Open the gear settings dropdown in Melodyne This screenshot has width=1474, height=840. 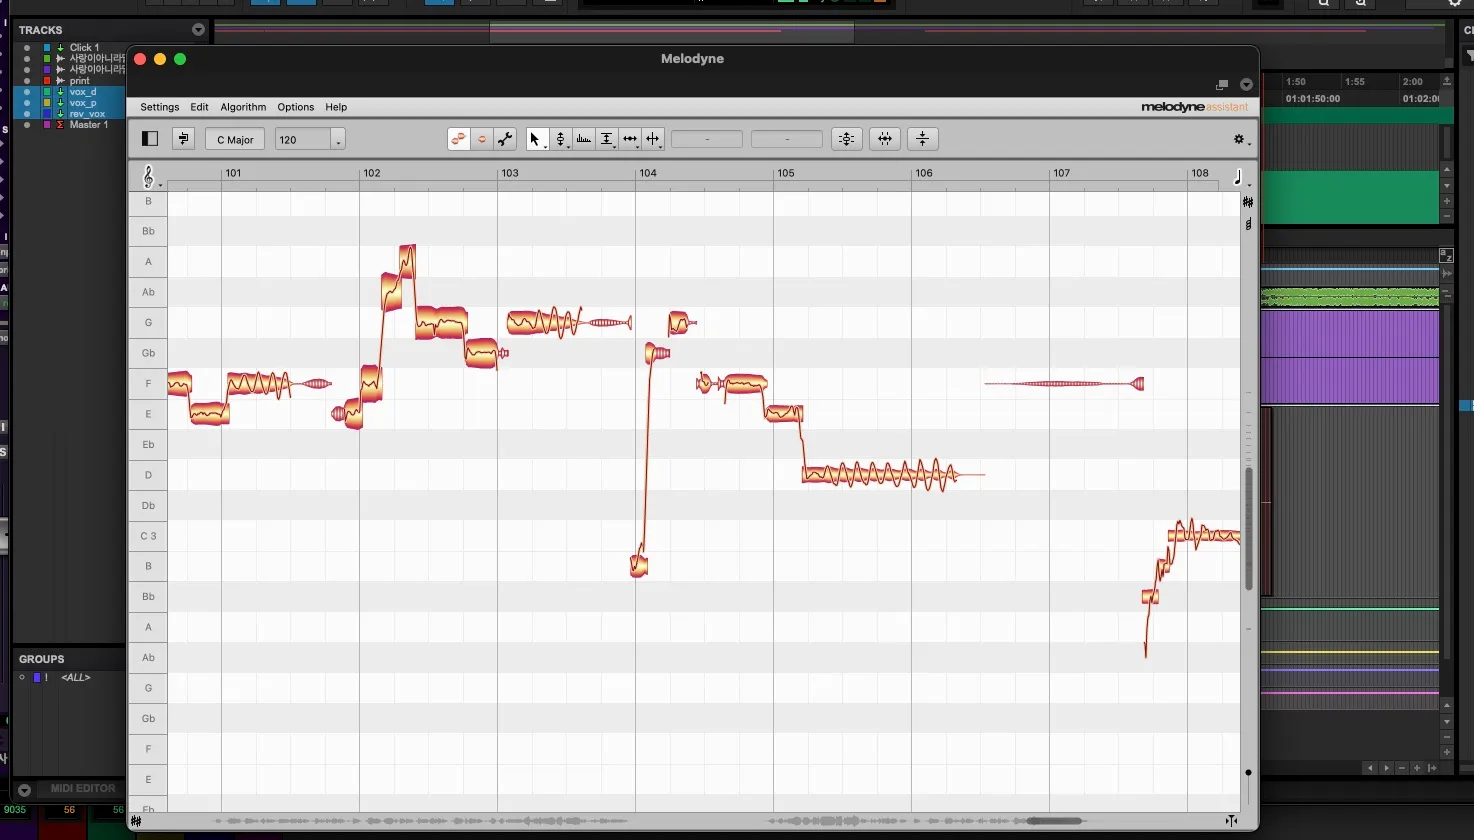coord(1240,140)
